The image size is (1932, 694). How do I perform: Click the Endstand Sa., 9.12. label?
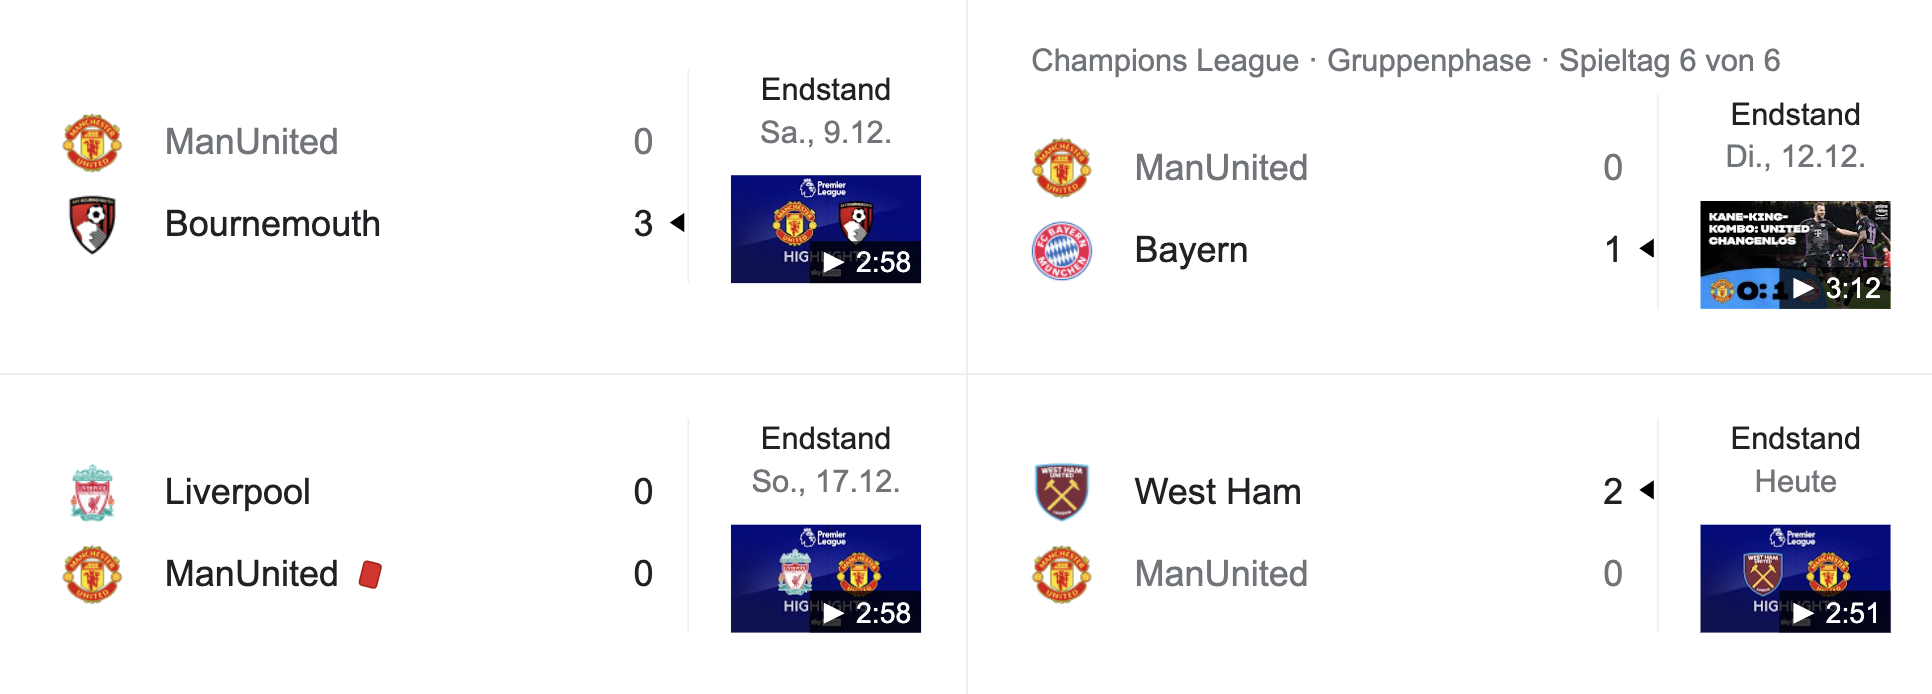[825, 110]
